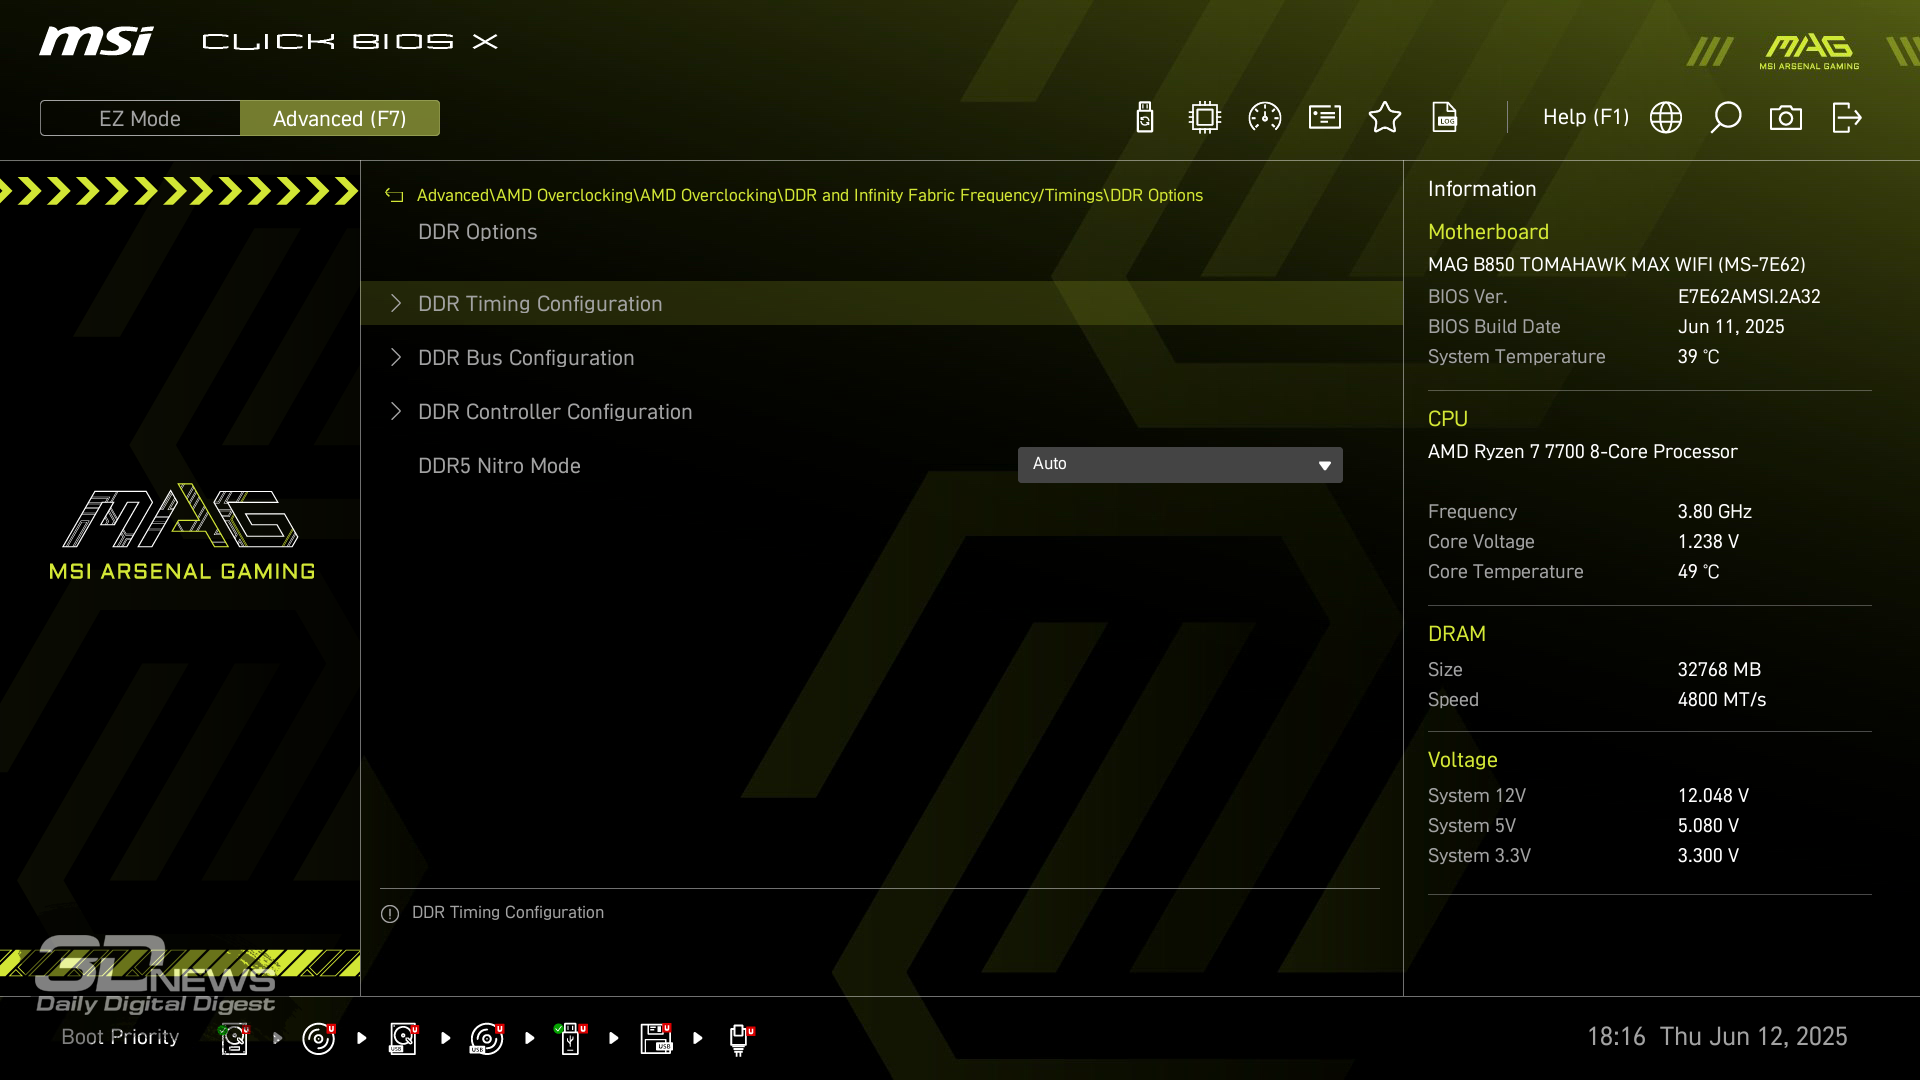Click the CPU section heading
Screen dimensions: 1920x1080
[1448, 419]
